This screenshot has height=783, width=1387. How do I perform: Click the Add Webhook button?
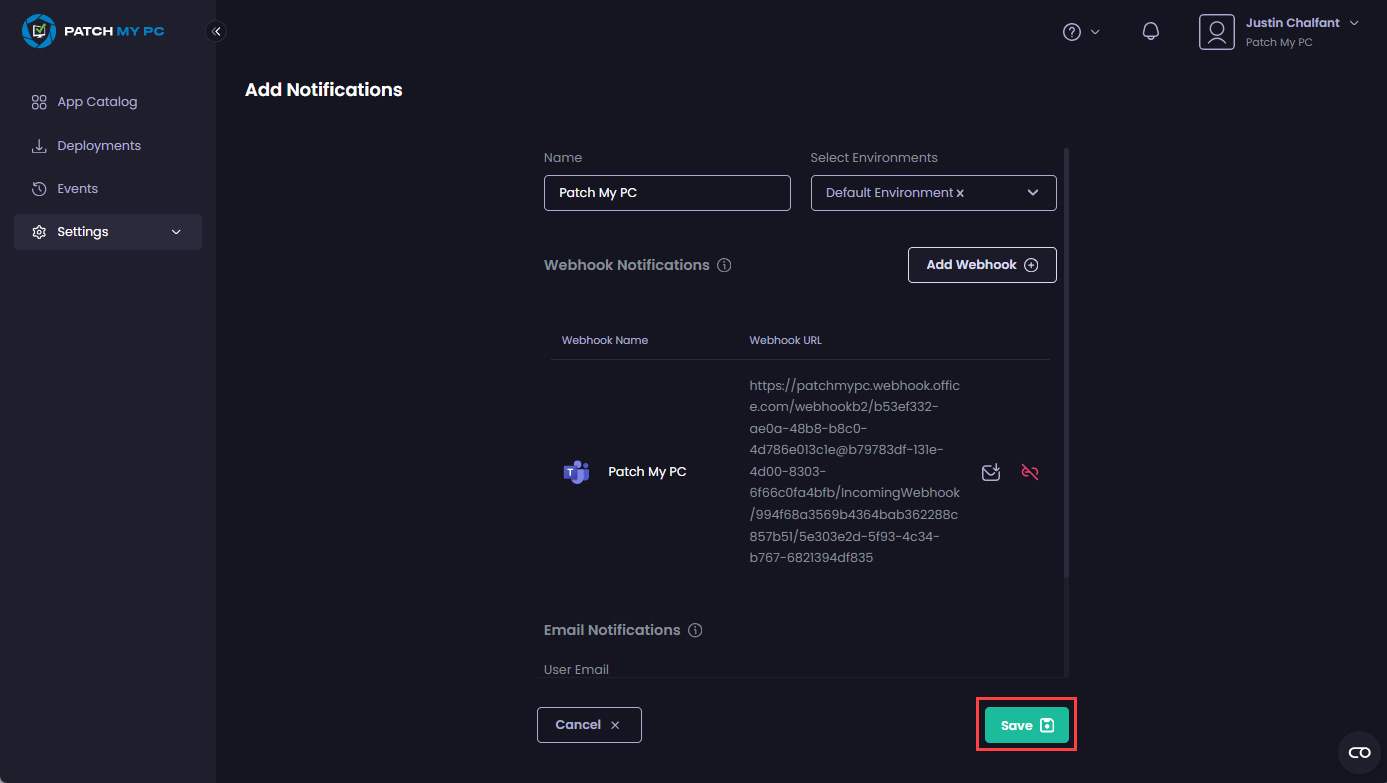(x=981, y=265)
